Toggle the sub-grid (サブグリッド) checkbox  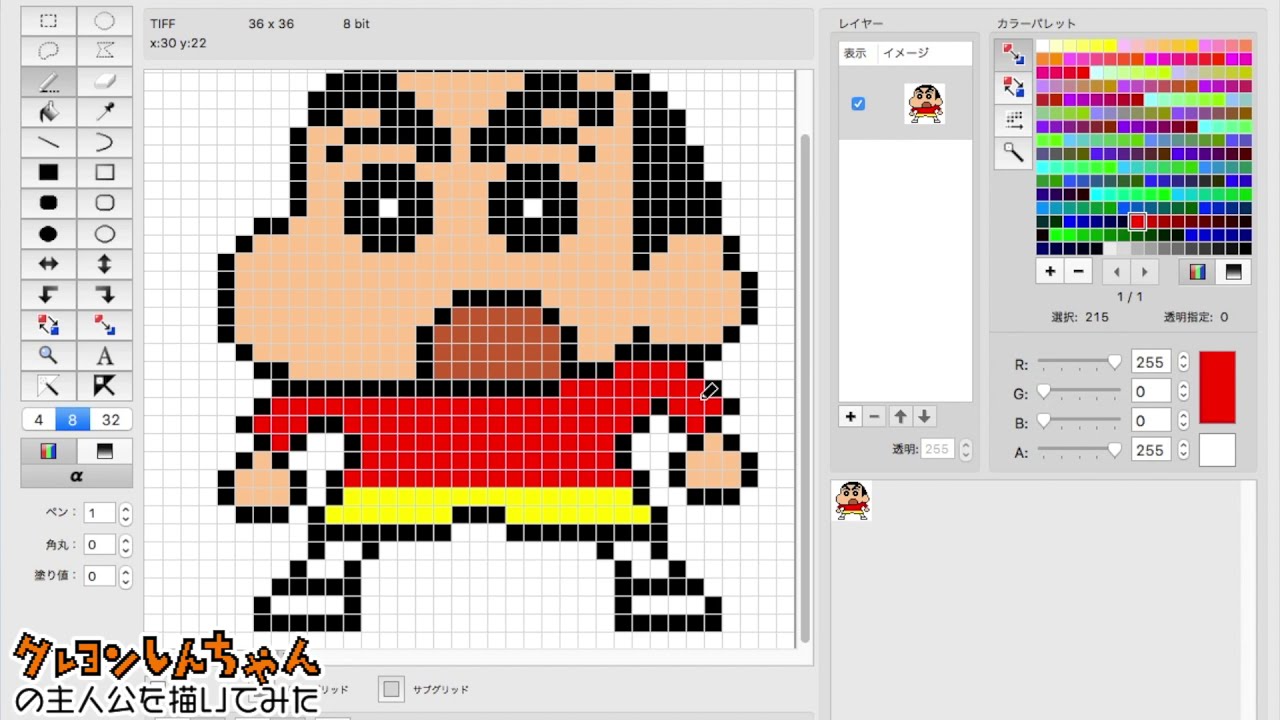(x=391, y=689)
